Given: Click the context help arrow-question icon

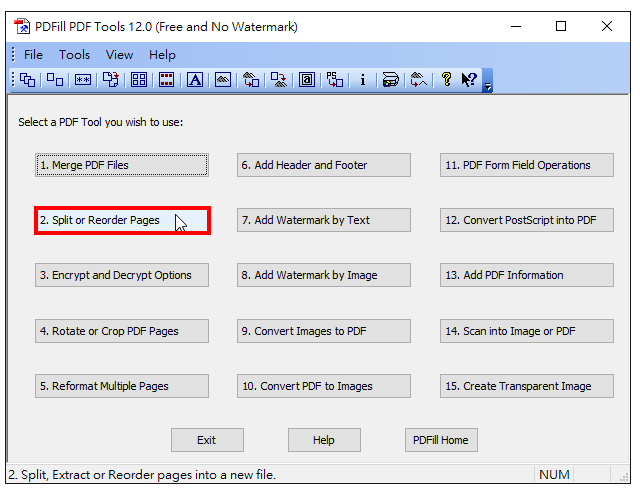Looking at the screenshot, I should coord(469,79).
